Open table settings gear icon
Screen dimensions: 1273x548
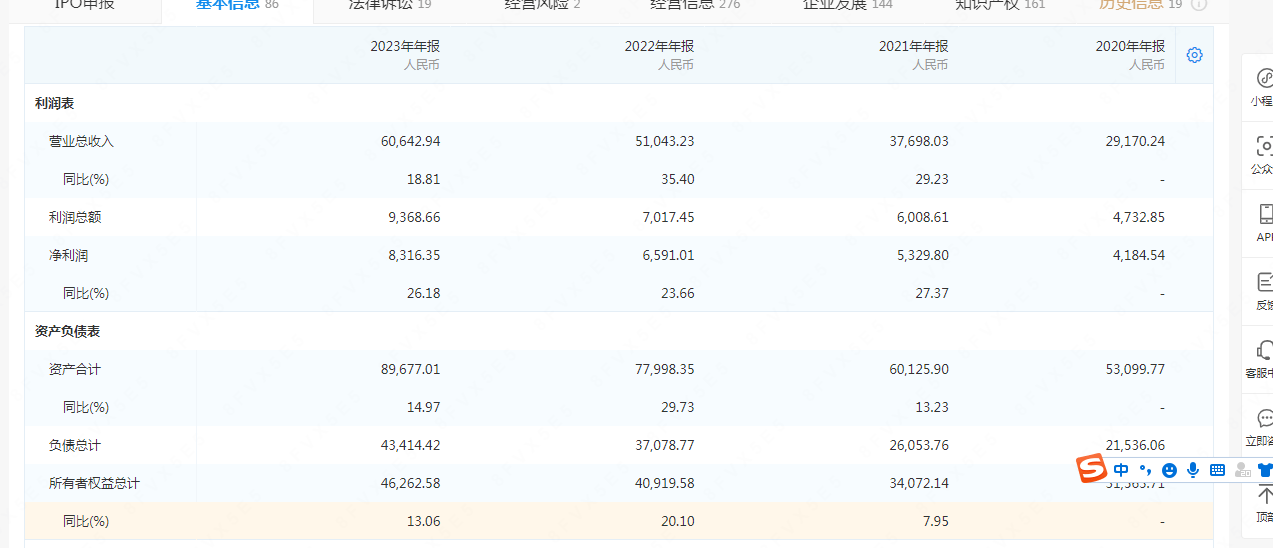[1194, 55]
